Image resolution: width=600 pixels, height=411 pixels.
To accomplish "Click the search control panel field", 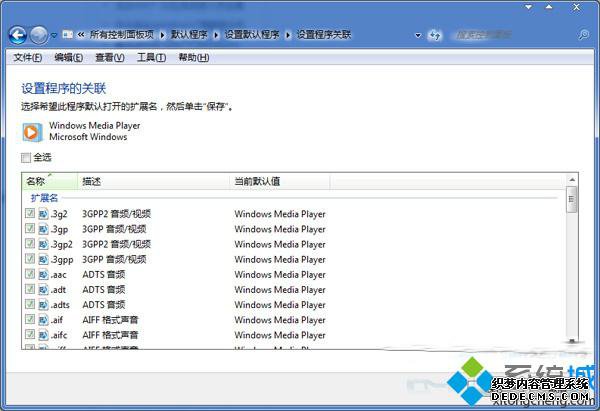I will click(x=513, y=35).
